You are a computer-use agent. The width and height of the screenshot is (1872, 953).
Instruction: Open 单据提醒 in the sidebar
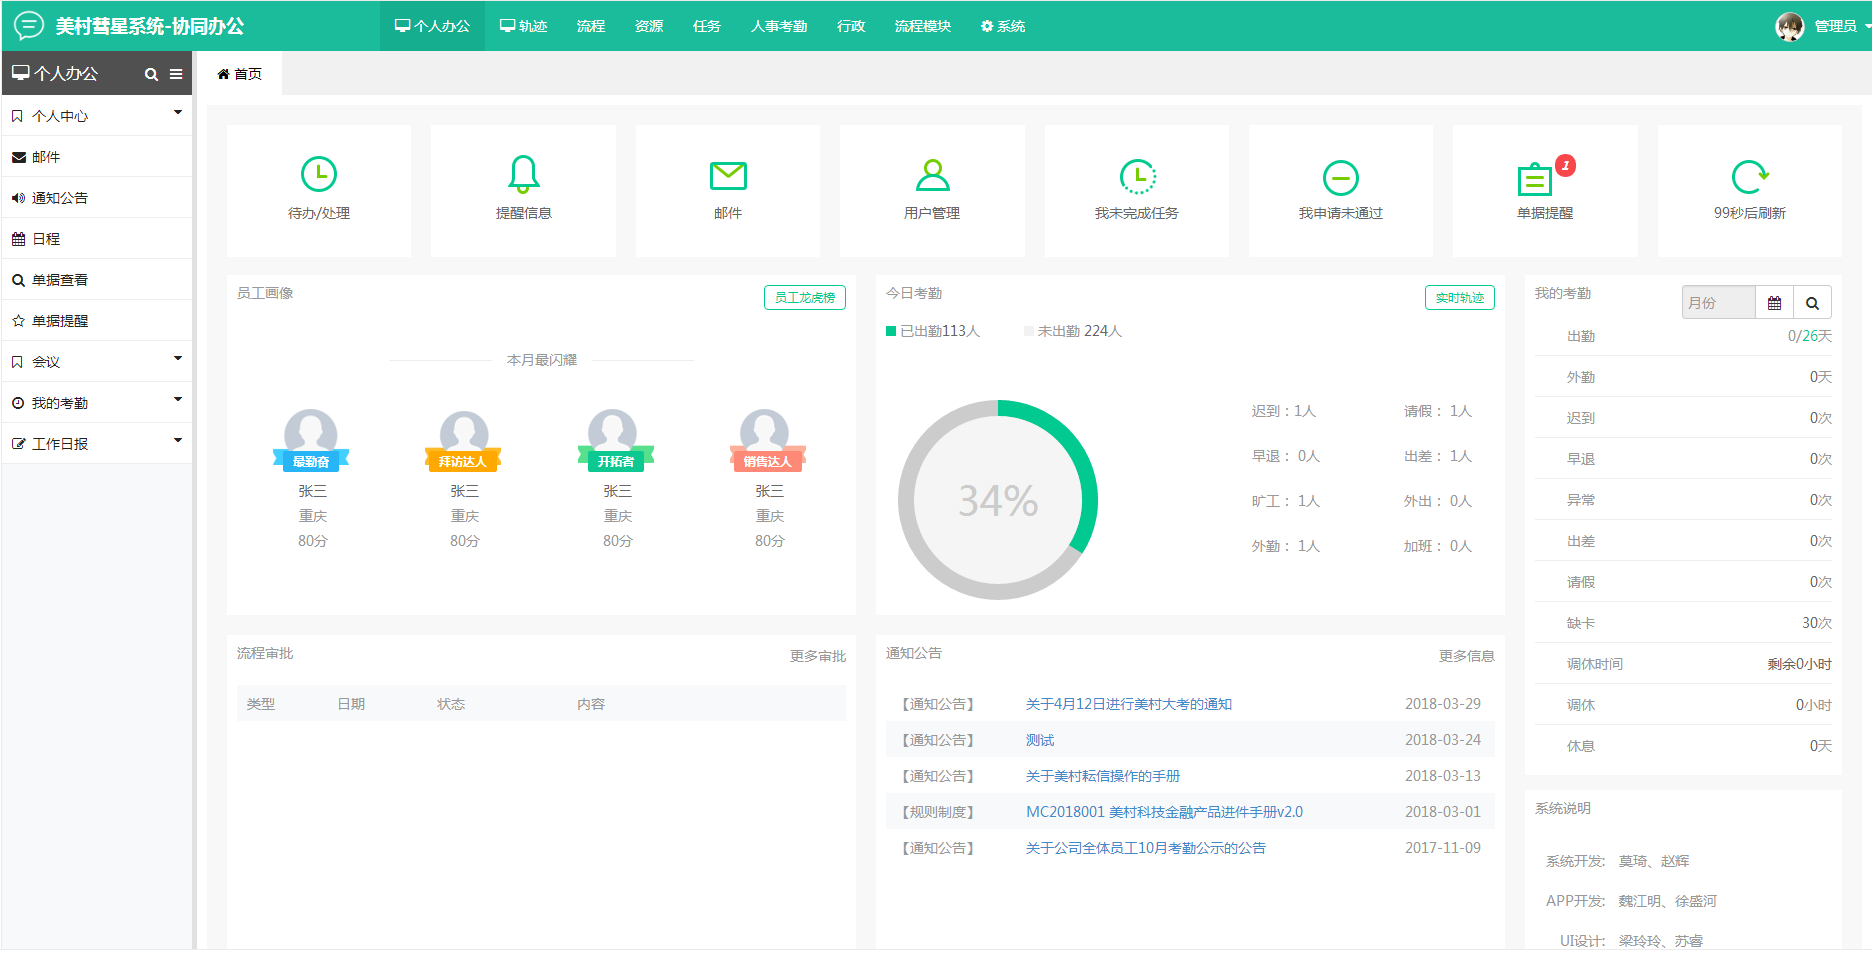(97, 321)
